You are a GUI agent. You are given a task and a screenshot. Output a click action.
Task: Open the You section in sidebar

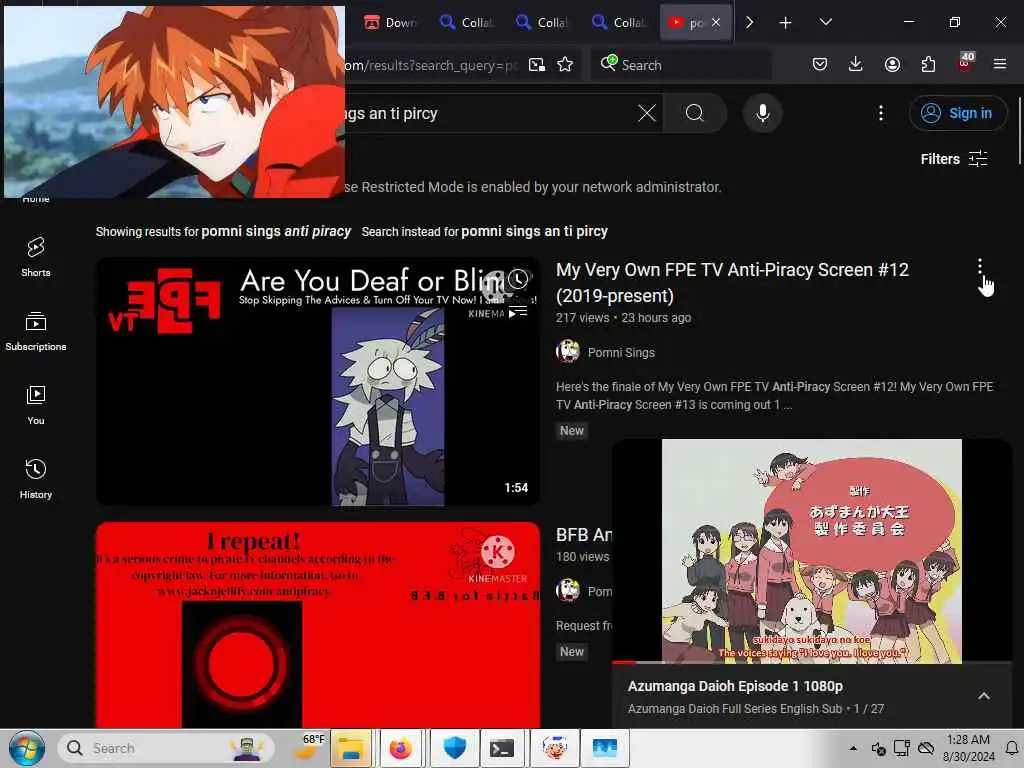[35, 406]
